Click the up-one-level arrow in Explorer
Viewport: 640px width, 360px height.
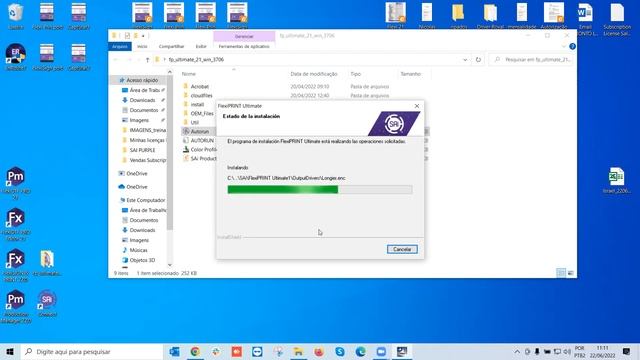(147, 60)
